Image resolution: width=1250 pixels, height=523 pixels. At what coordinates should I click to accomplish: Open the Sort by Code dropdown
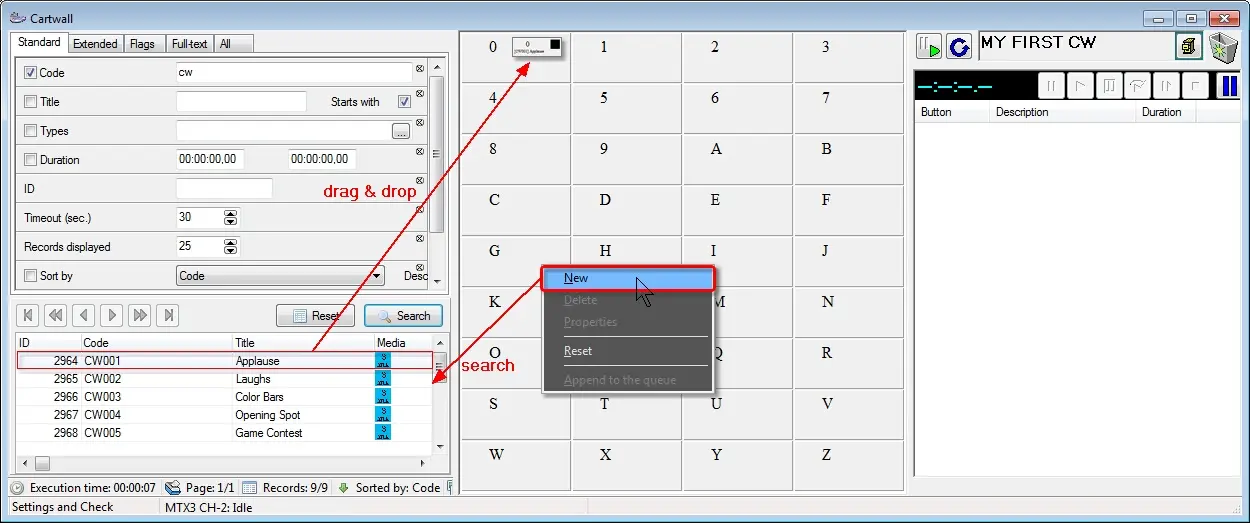point(376,276)
